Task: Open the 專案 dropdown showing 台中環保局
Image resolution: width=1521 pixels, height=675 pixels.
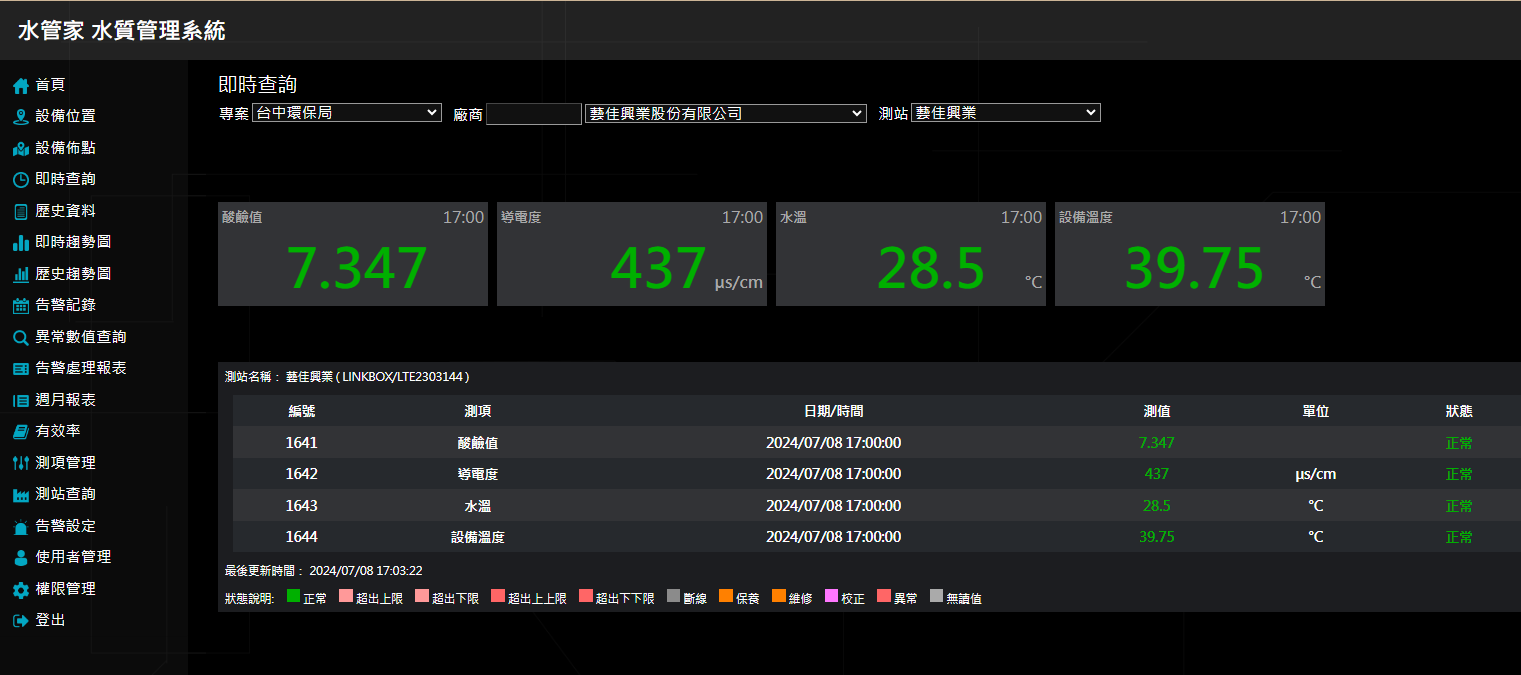Action: [346, 113]
